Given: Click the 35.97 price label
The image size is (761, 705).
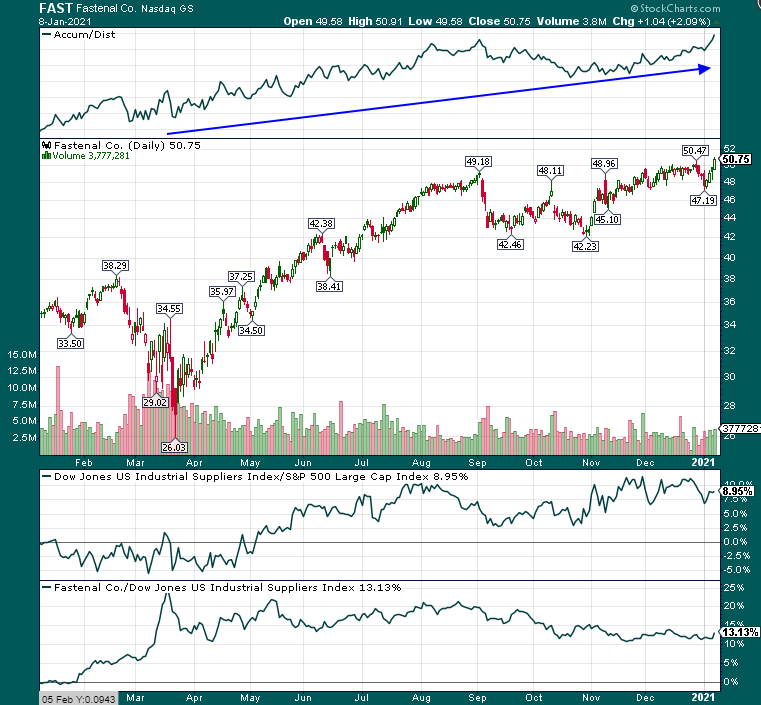Looking at the screenshot, I should (222, 292).
